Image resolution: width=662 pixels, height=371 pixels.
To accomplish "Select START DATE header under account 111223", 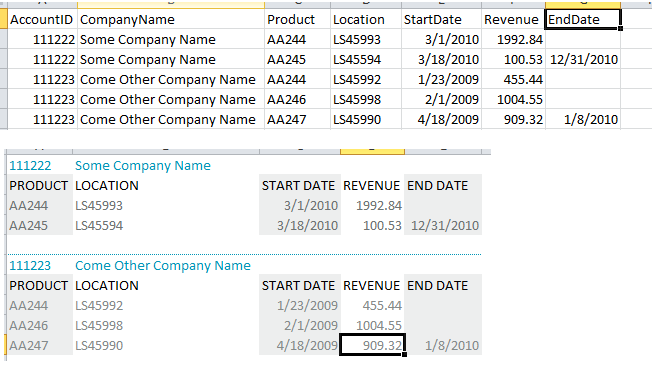I will [298, 285].
